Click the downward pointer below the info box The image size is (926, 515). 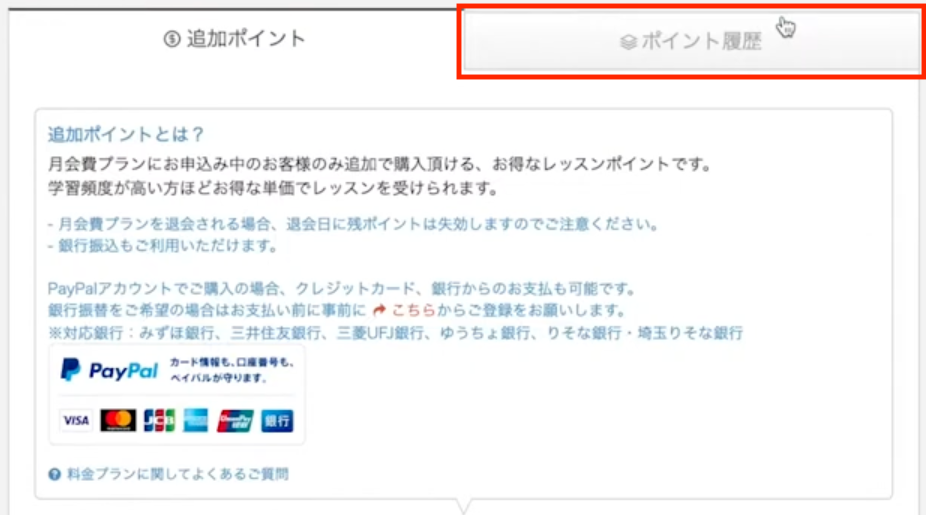pyautogui.click(x=464, y=506)
